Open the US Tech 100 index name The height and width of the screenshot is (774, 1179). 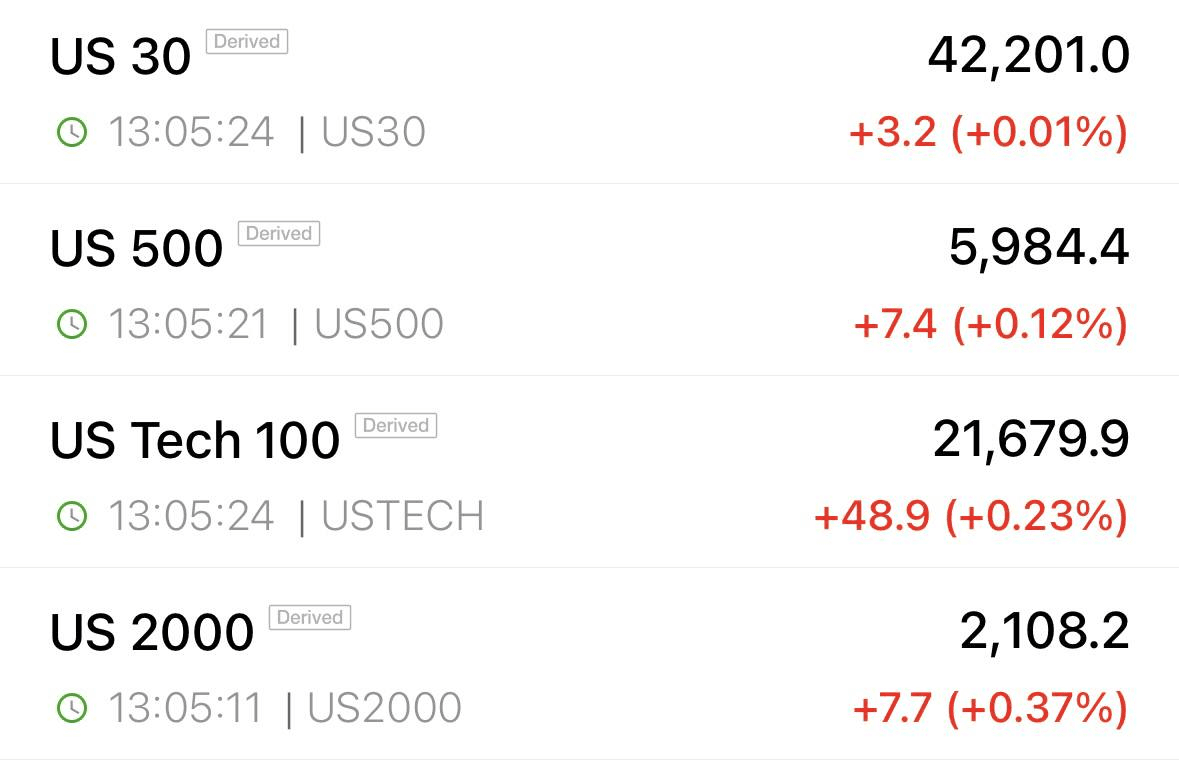[195, 440]
